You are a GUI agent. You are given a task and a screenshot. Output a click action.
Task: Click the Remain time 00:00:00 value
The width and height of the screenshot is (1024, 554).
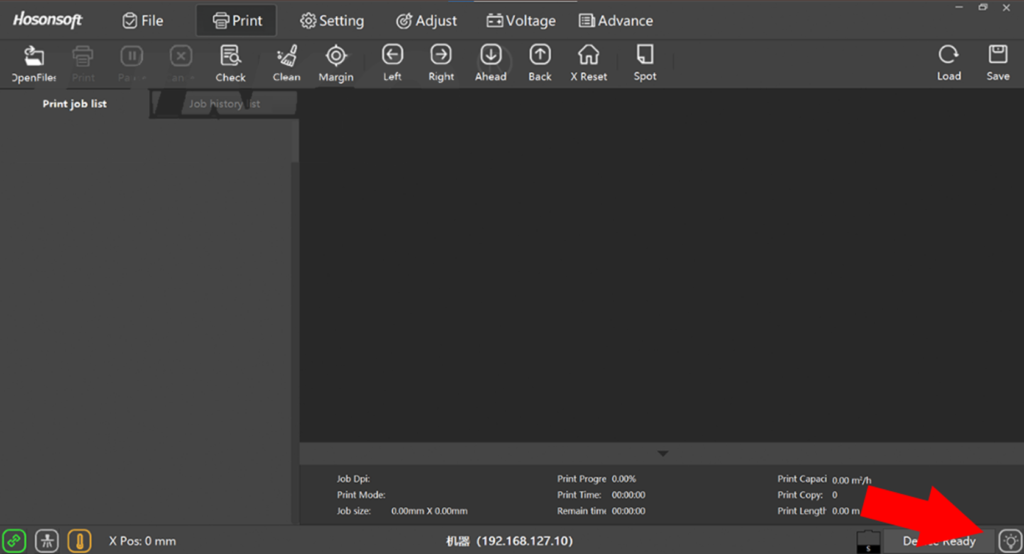(x=628, y=511)
